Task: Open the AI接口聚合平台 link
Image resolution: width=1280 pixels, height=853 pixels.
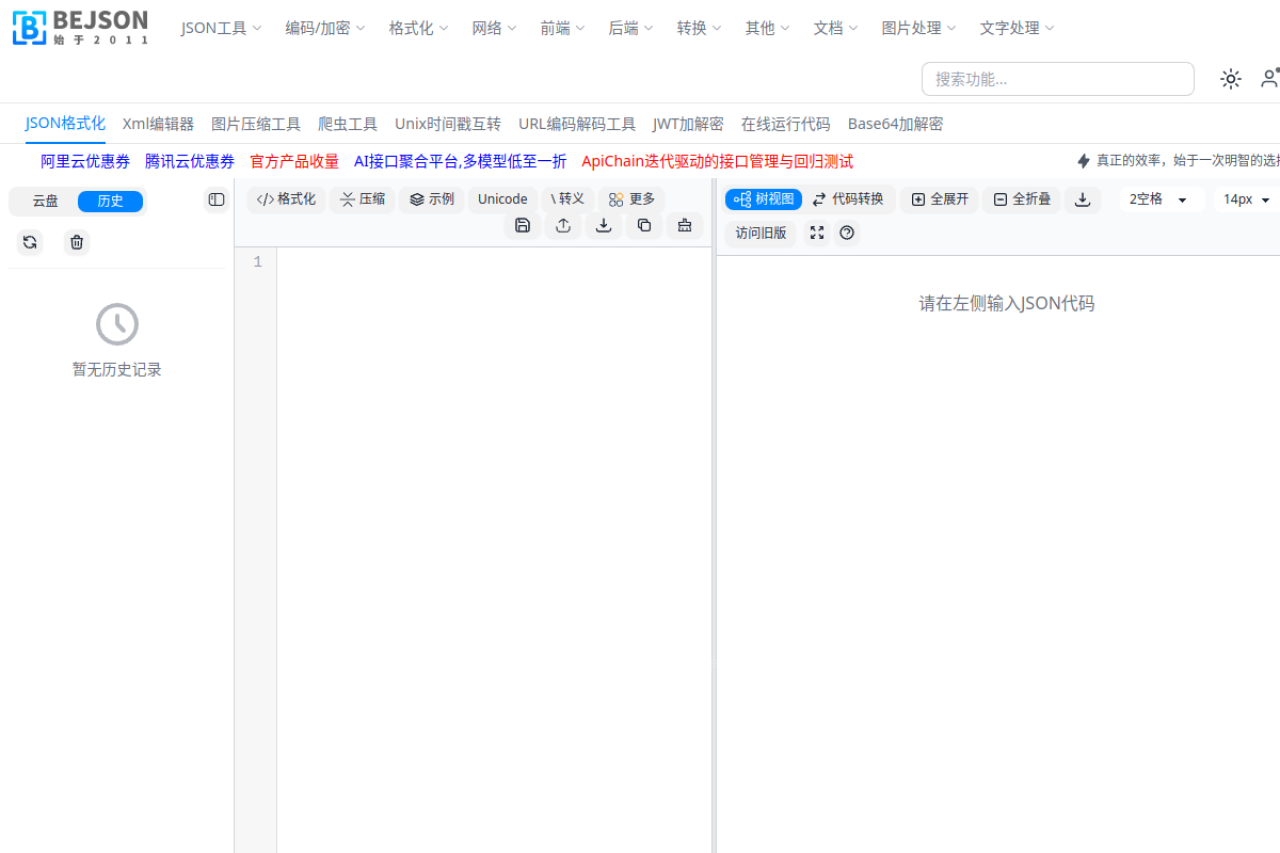Action: pos(460,161)
